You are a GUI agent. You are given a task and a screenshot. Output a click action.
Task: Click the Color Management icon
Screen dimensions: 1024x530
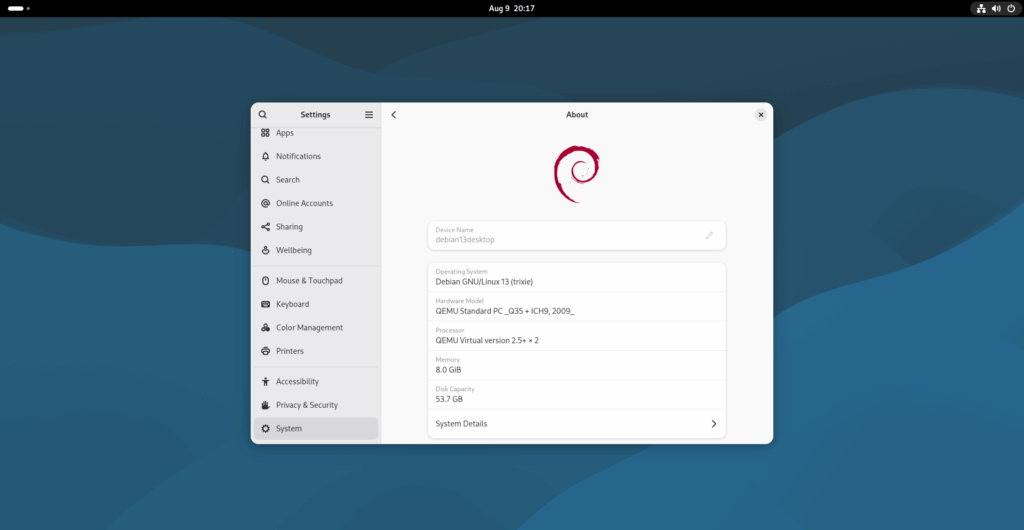point(265,328)
